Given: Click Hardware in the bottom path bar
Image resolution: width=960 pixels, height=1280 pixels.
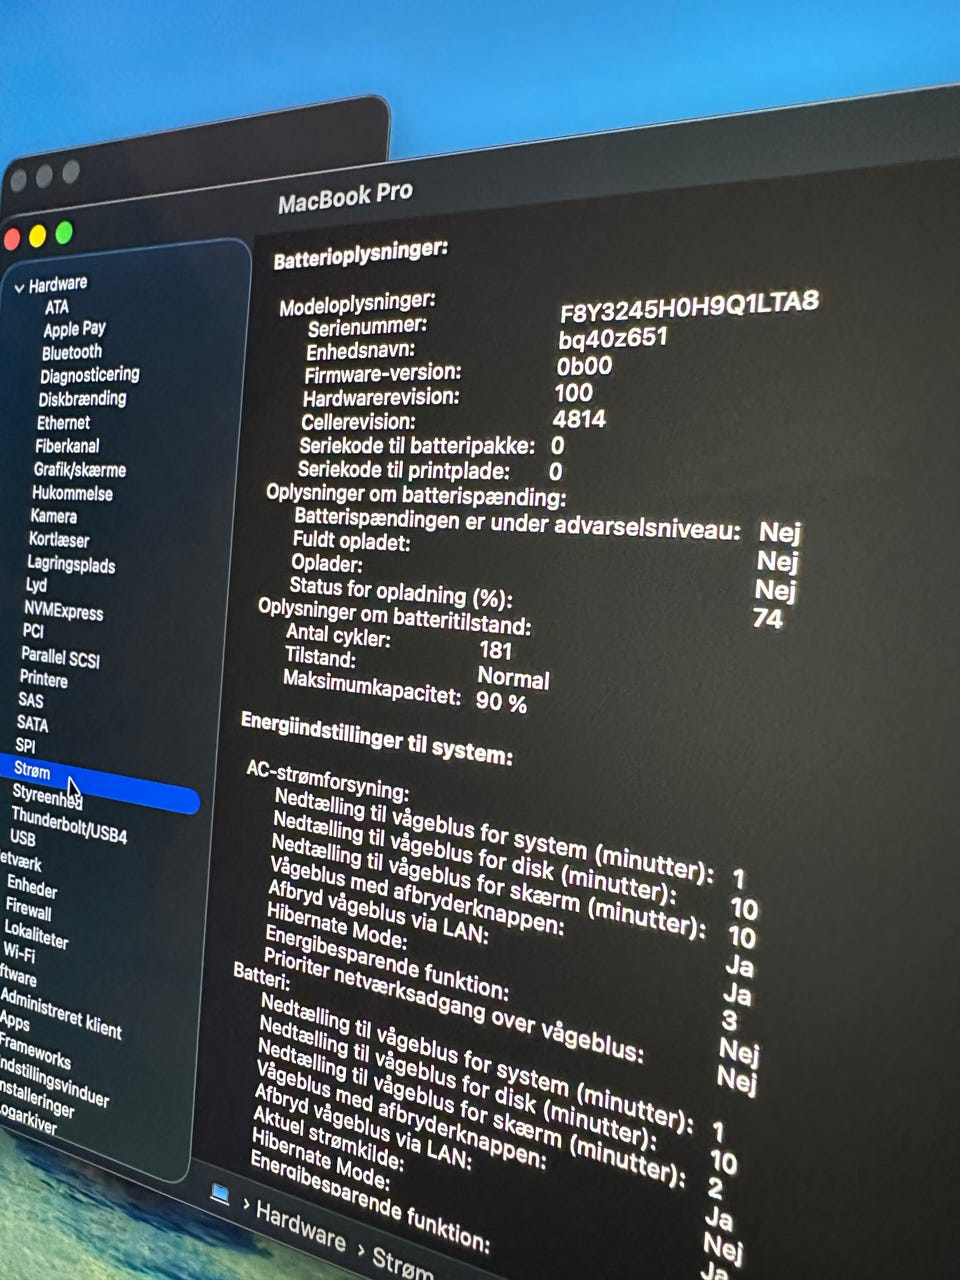Looking at the screenshot, I should 300,1227.
